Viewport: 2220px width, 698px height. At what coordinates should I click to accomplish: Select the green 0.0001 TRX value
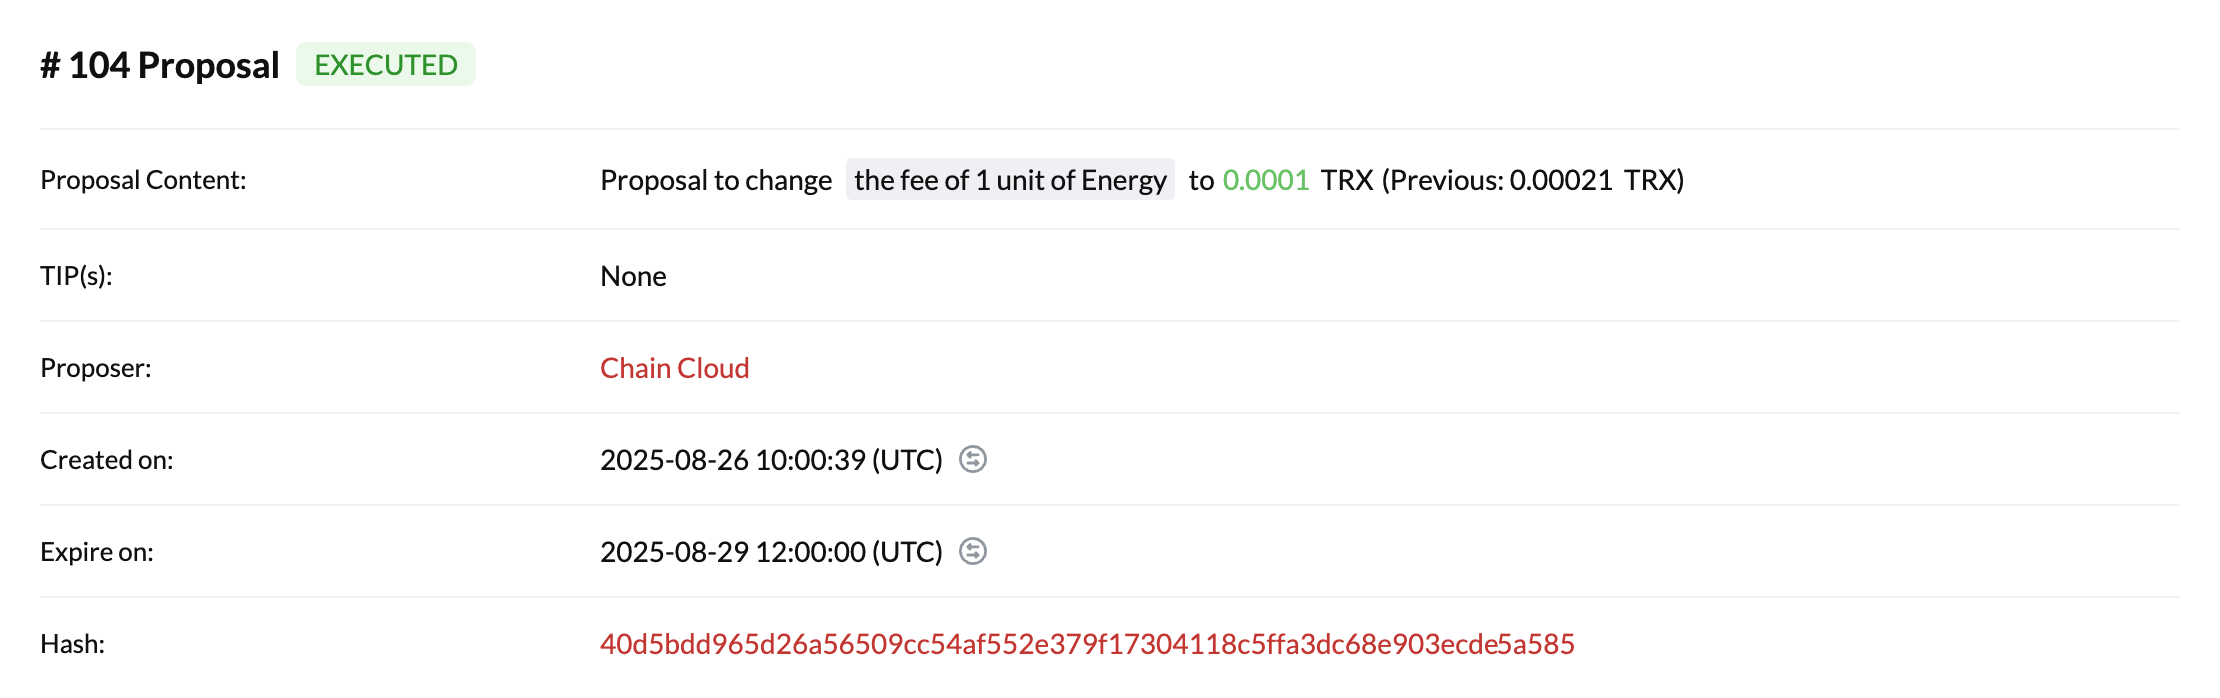tap(1264, 180)
